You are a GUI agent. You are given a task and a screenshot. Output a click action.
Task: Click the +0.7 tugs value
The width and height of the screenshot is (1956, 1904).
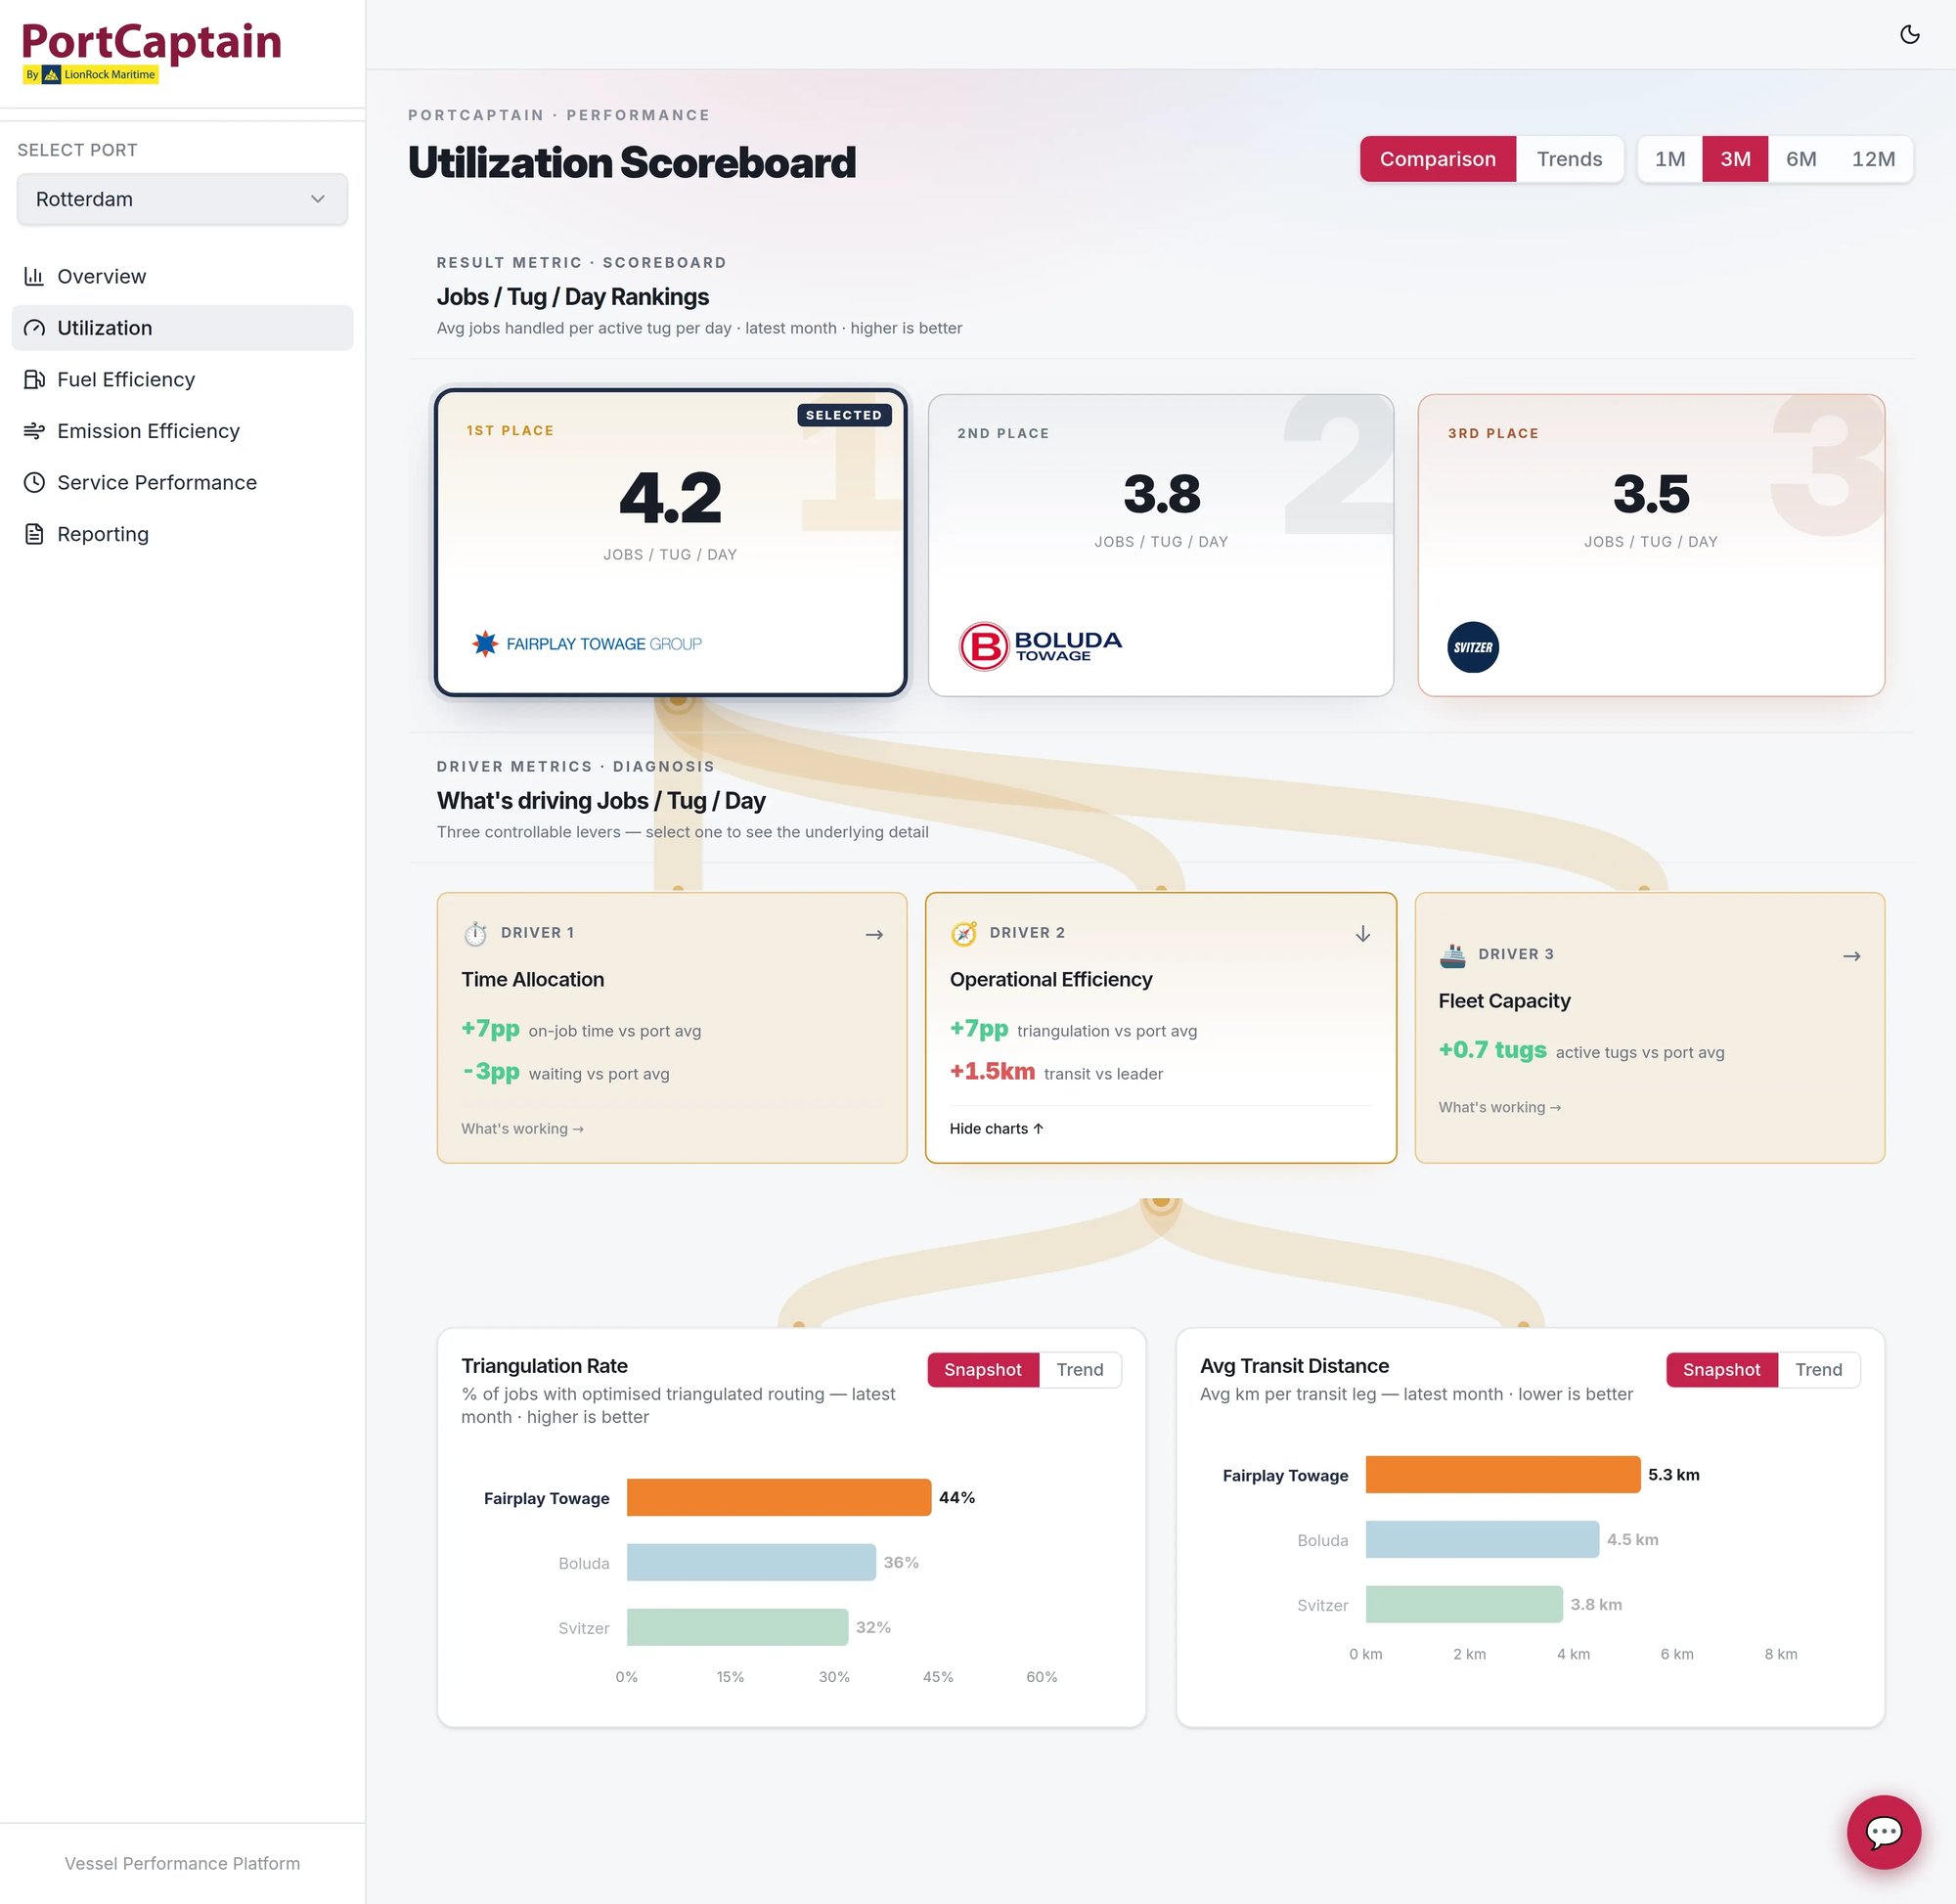pos(1492,1050)
